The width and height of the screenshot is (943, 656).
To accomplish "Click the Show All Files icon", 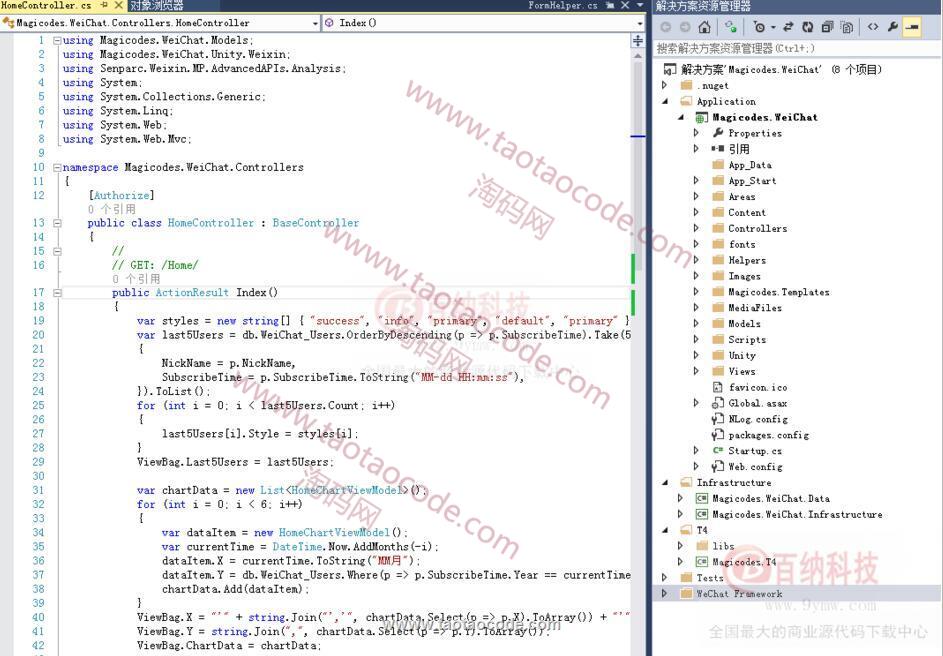I will pyautogui.click(x=846, y=27).
